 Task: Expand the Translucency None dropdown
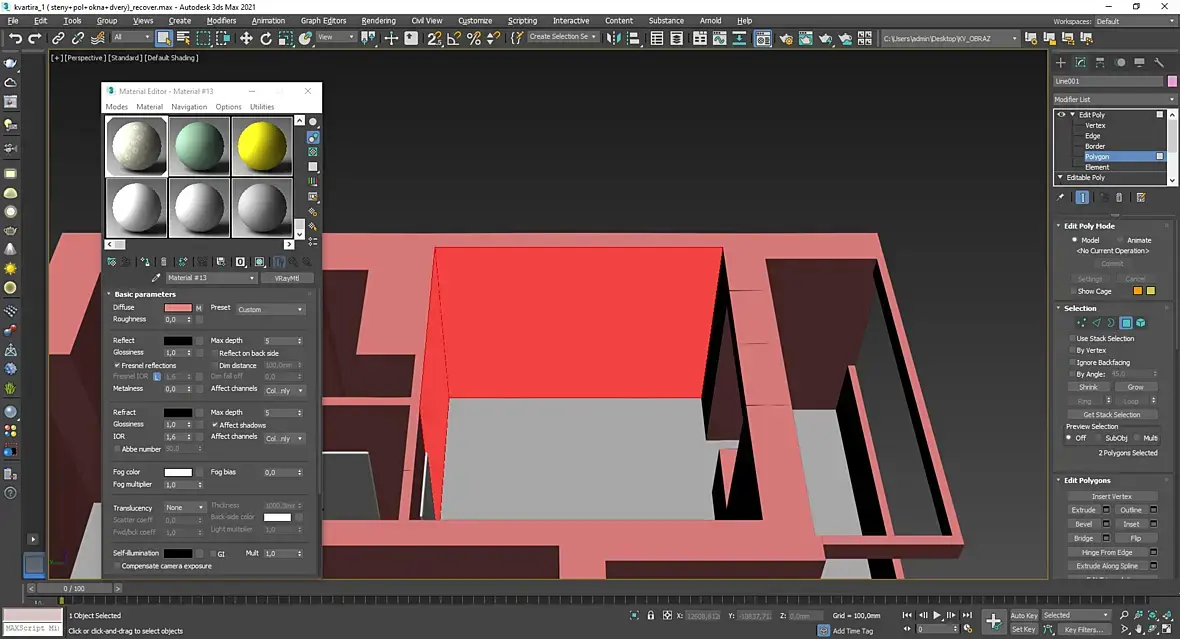pos(185,507)
